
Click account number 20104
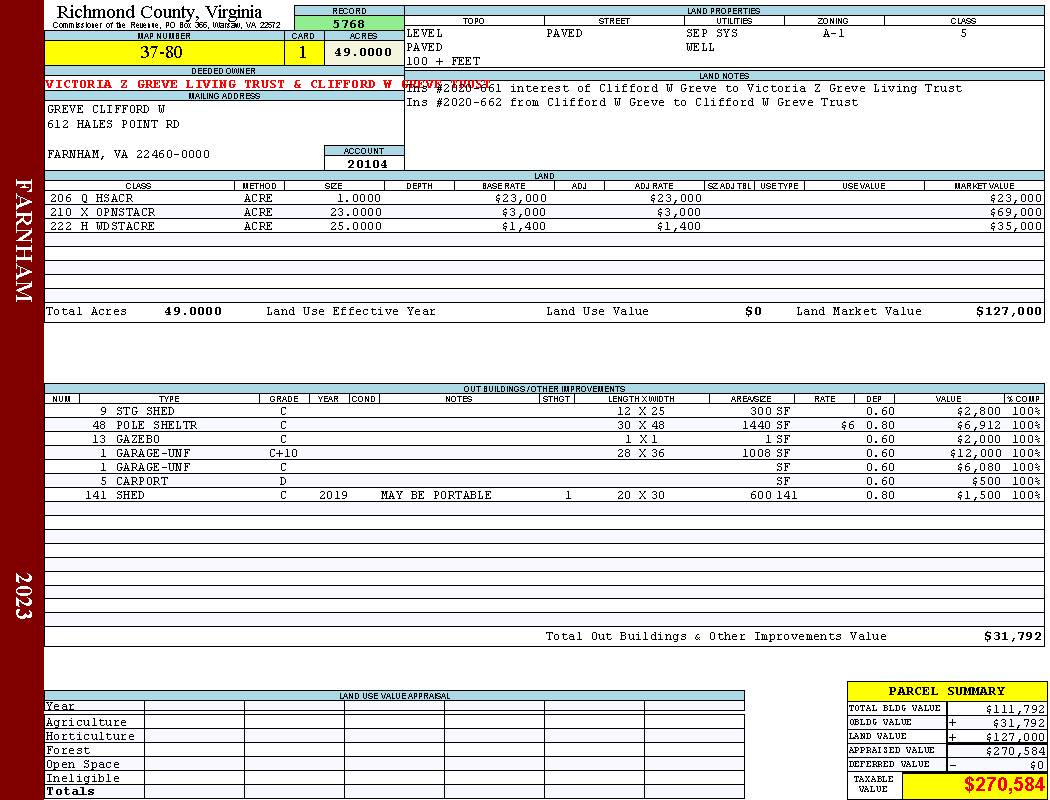367,163
